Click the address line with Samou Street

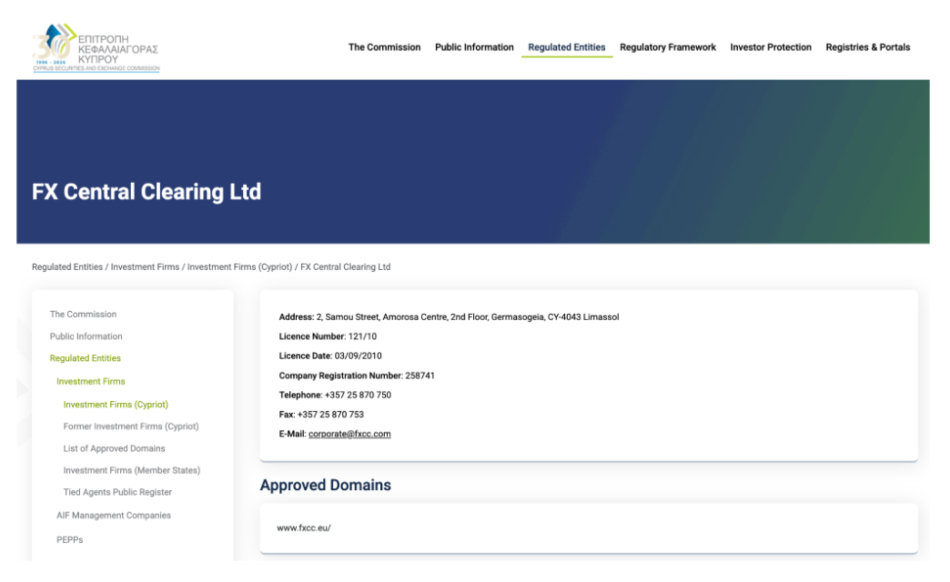click(449, 317)
